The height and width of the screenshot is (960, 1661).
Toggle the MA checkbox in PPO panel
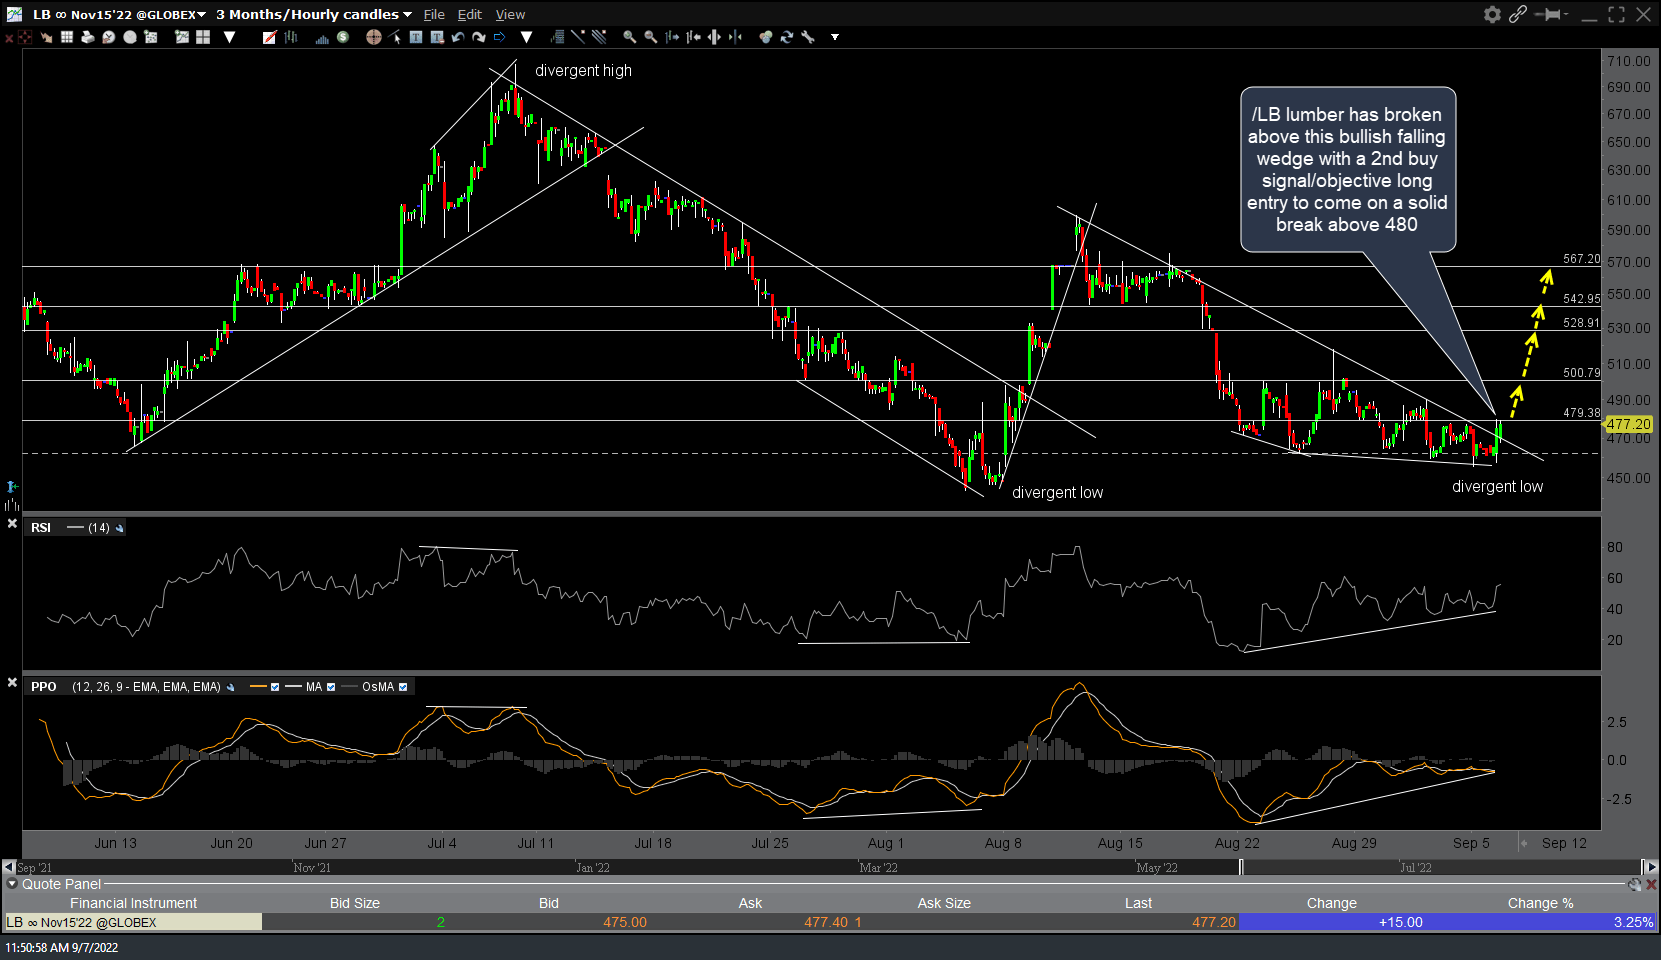tap(331, 687)
